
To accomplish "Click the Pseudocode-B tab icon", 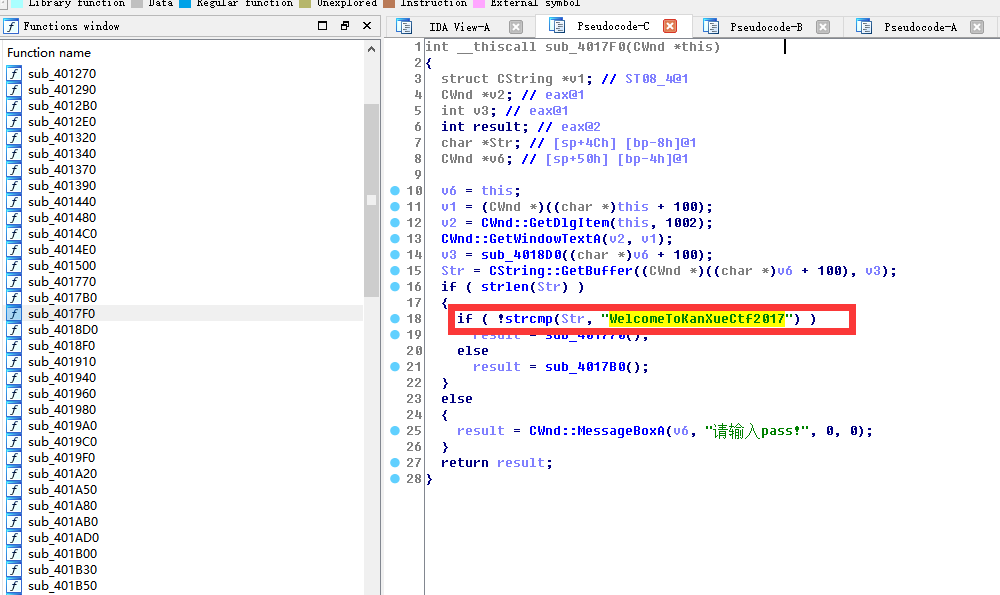I will [x=710, y=26].
